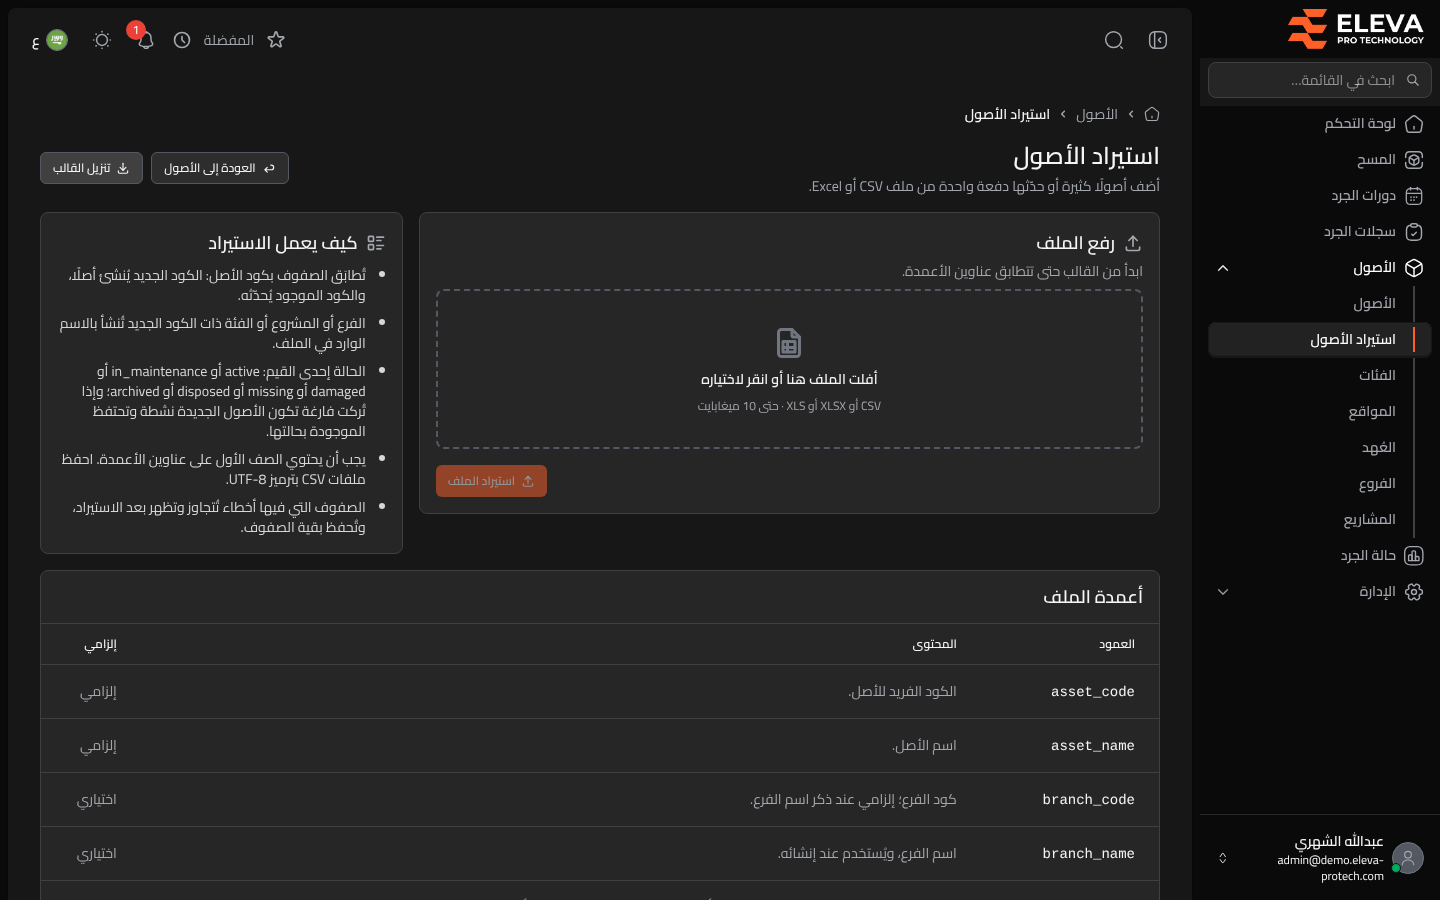Viewport: 1440px width, 900px height.
Task: Click the دورات الجرد calendar icon
Action: [x=1414, y=196]
